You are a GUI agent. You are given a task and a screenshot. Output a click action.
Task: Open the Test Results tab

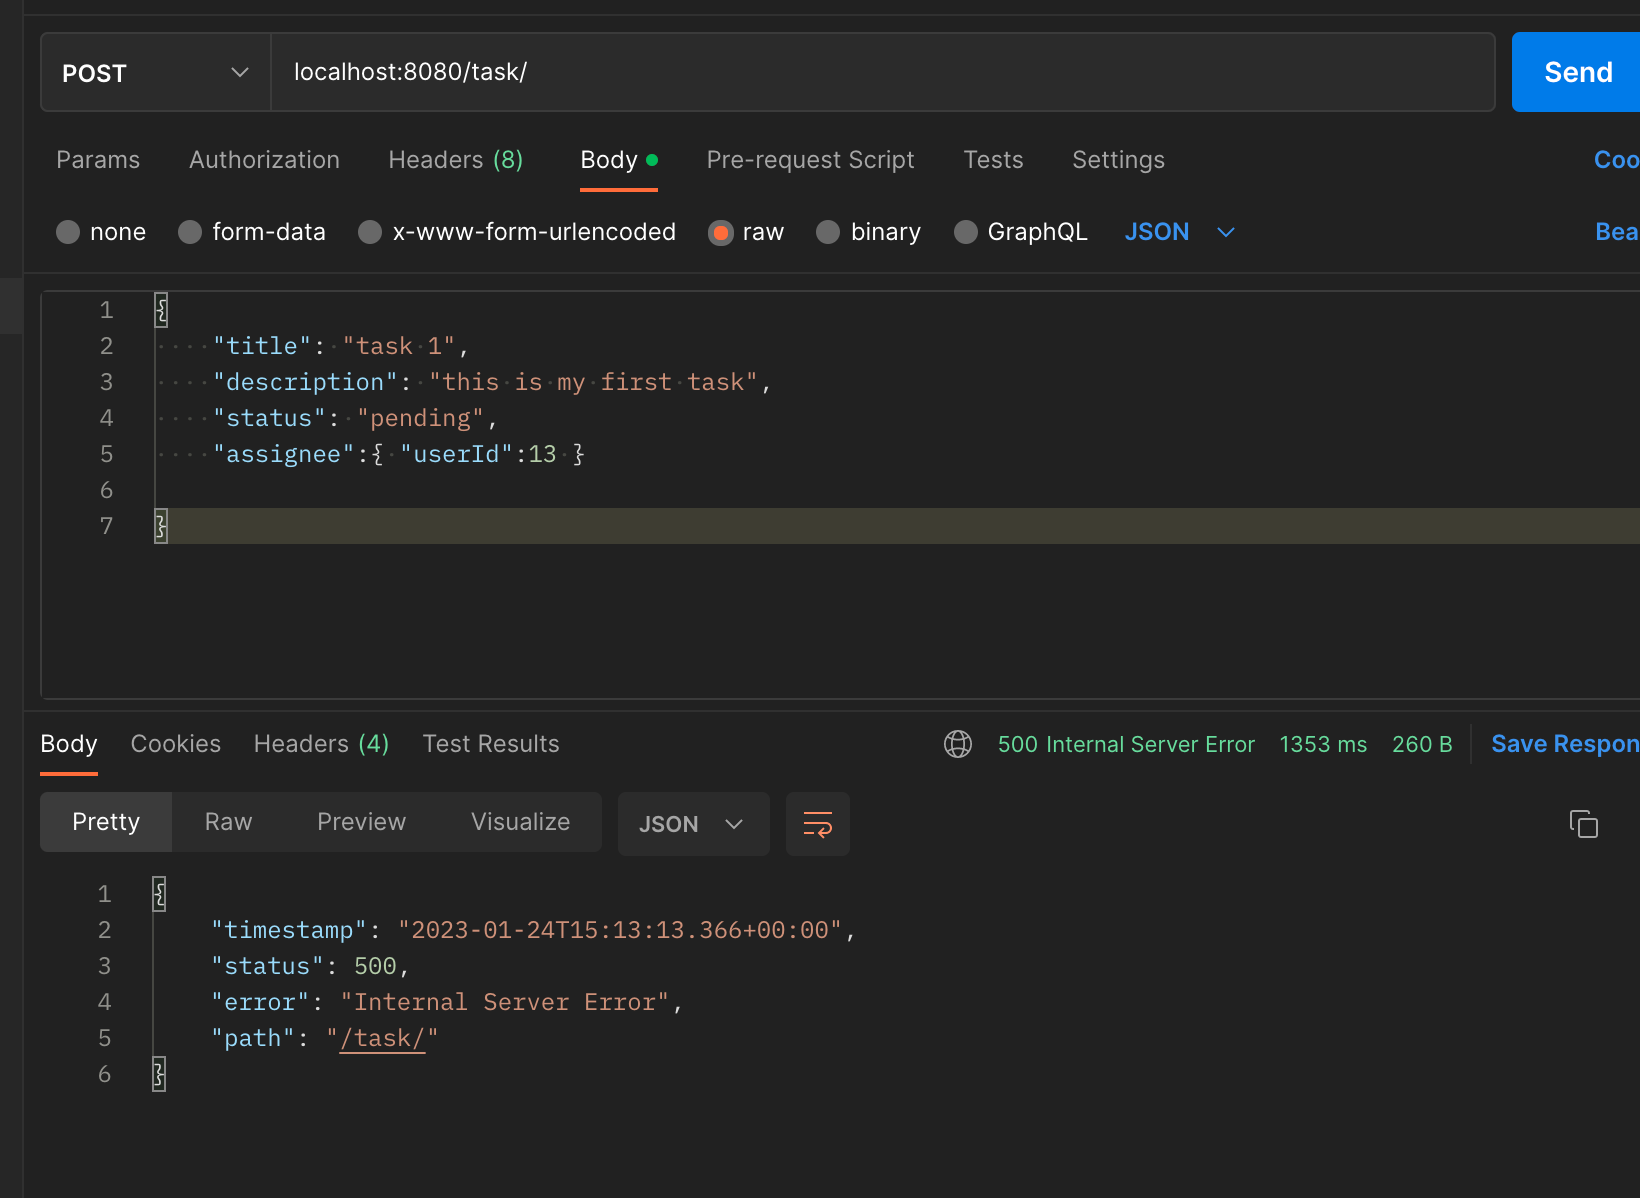(x=491, y=744)
